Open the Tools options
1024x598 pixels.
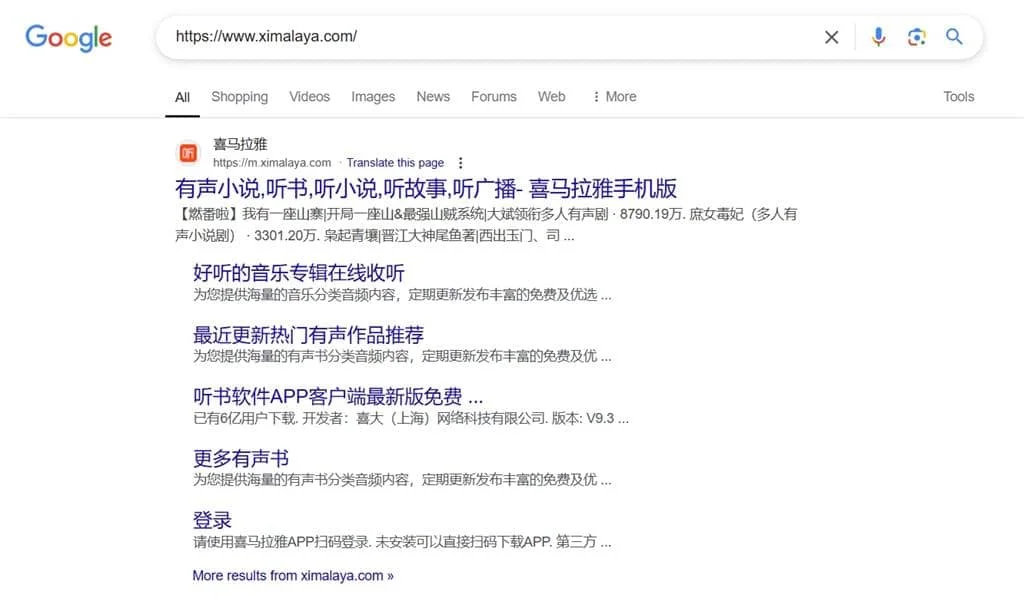pyautogui.click(x=958, y=97)
